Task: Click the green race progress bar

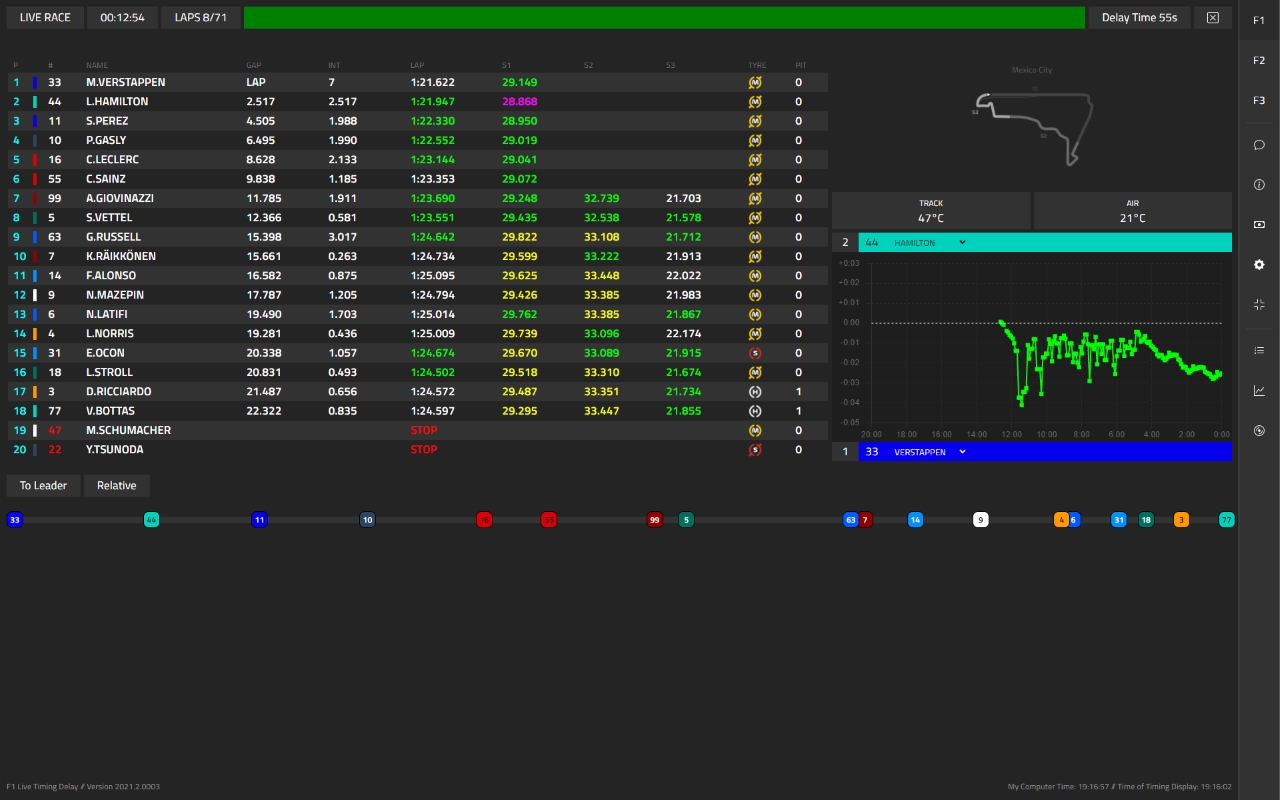Action: pyautogui.click(x=664, y=18)
